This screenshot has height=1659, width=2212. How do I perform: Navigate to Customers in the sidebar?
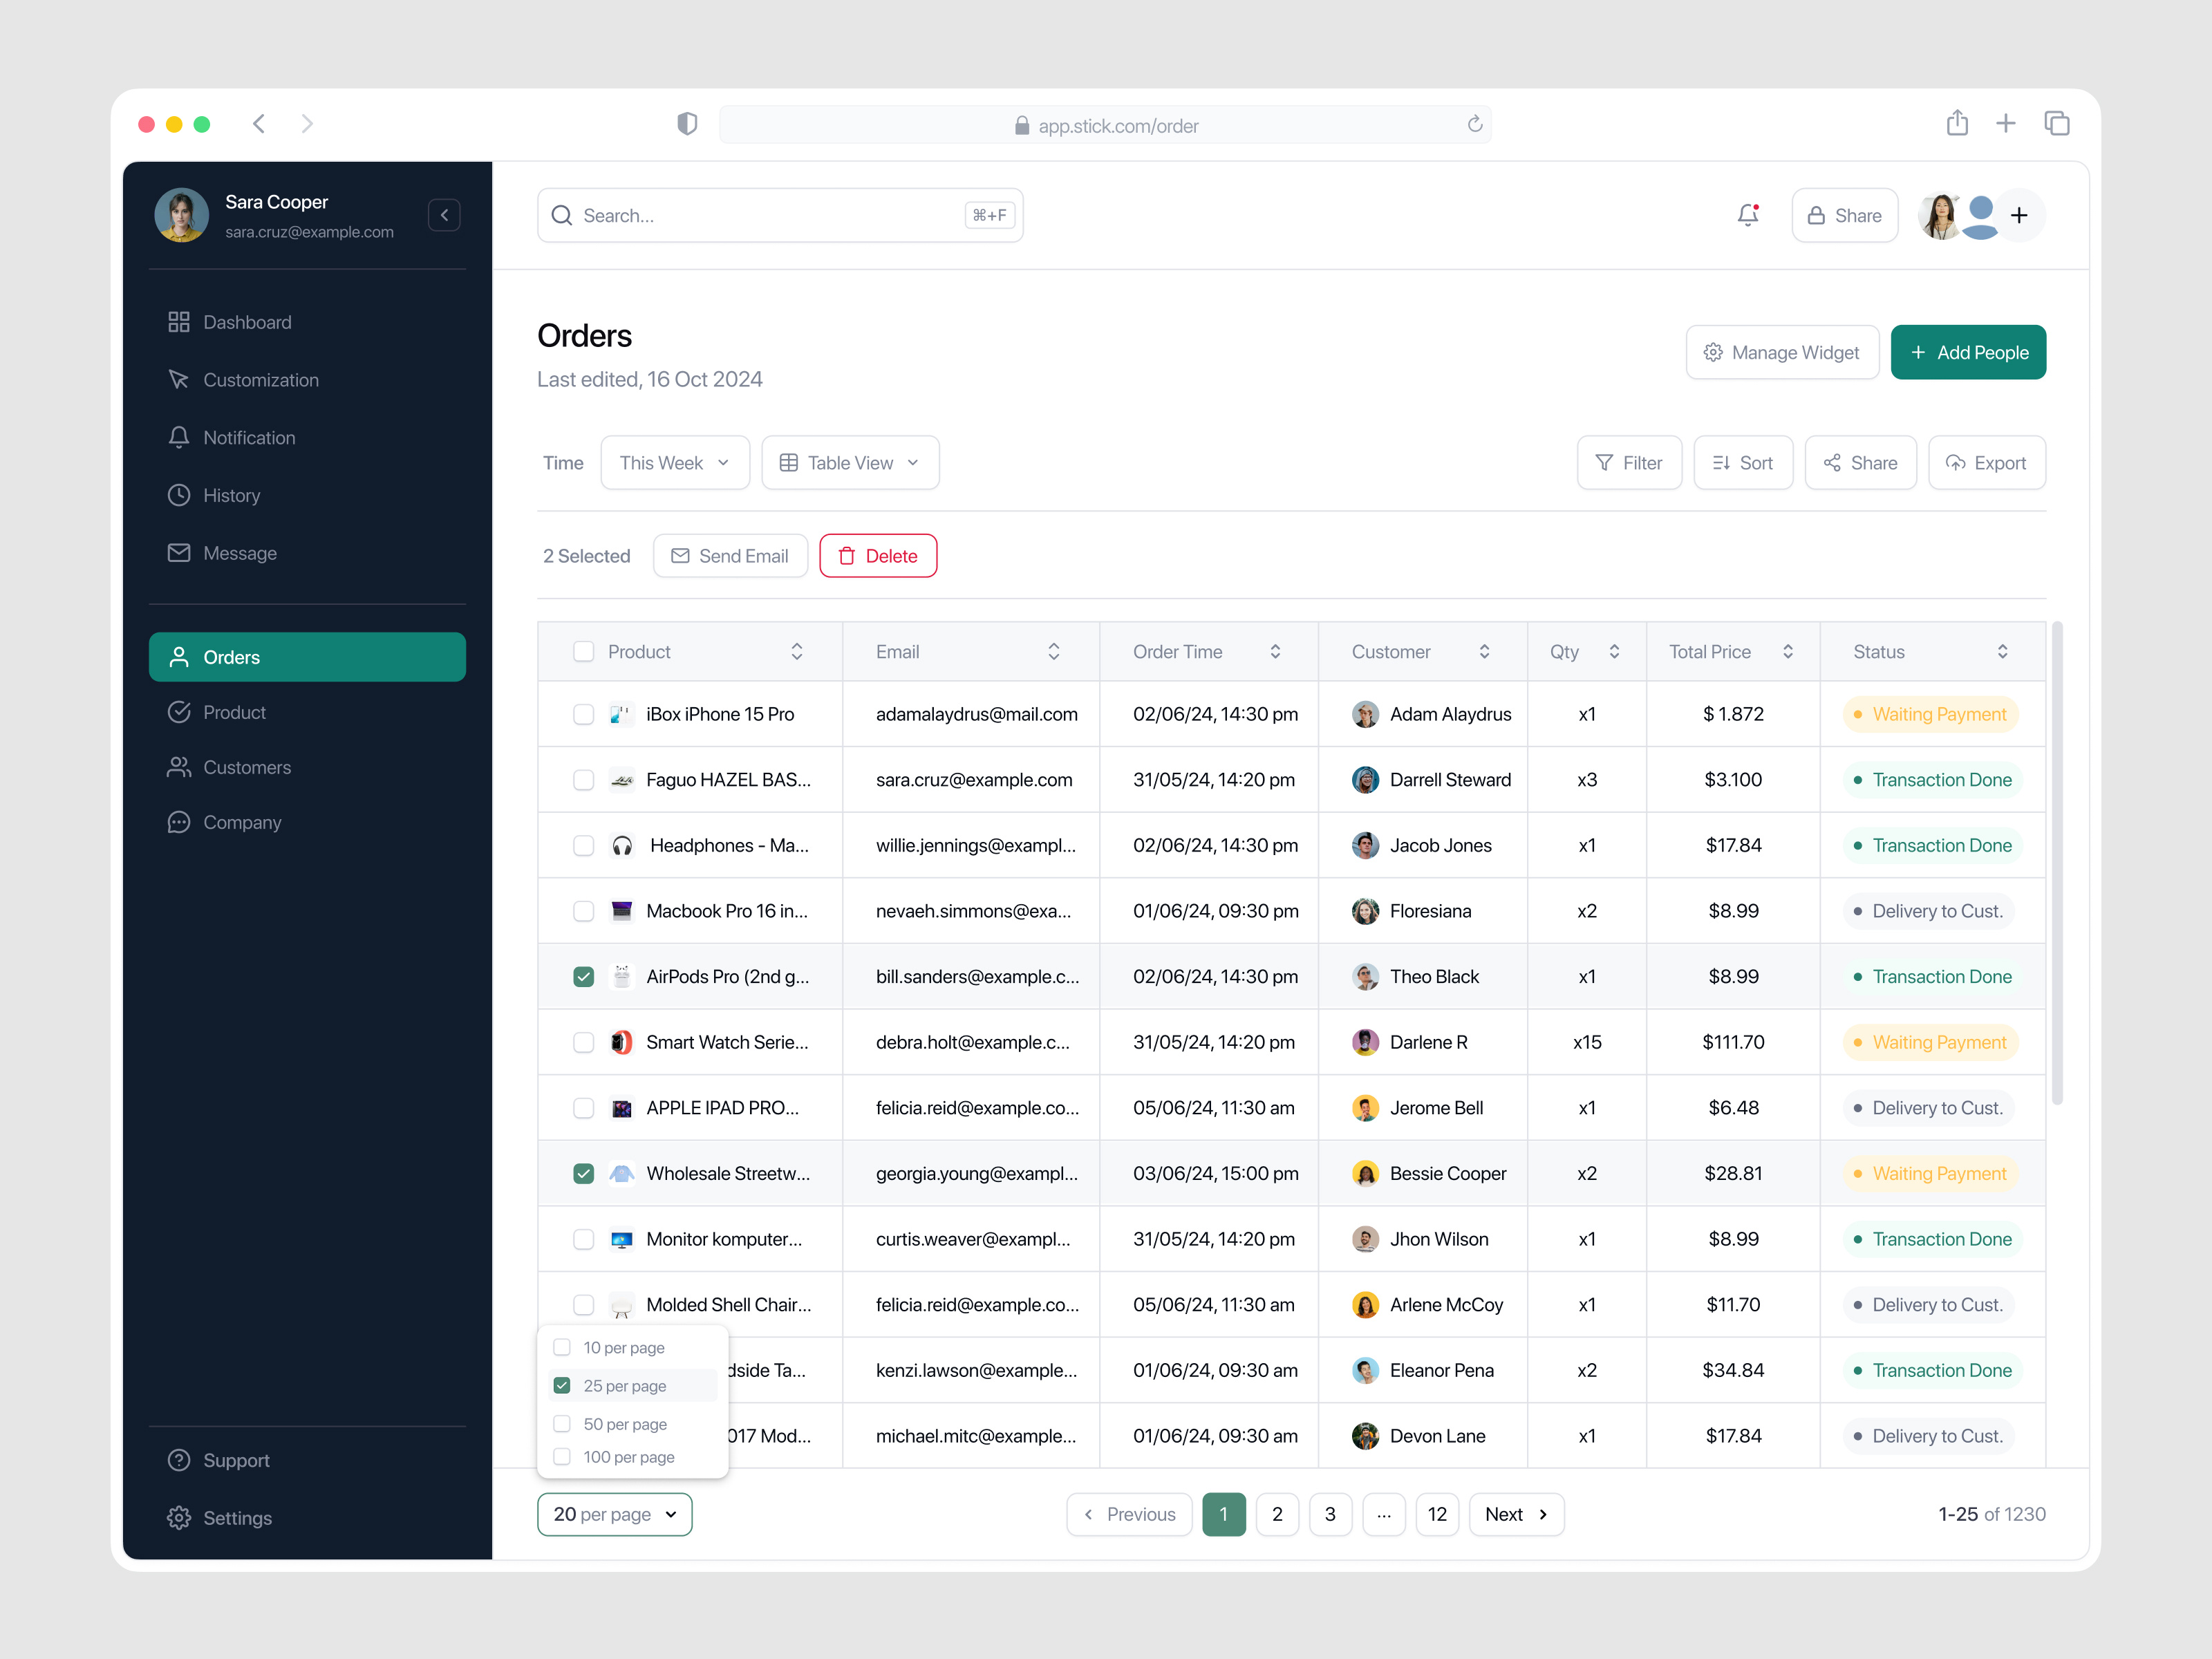click(x=246, y=767)
